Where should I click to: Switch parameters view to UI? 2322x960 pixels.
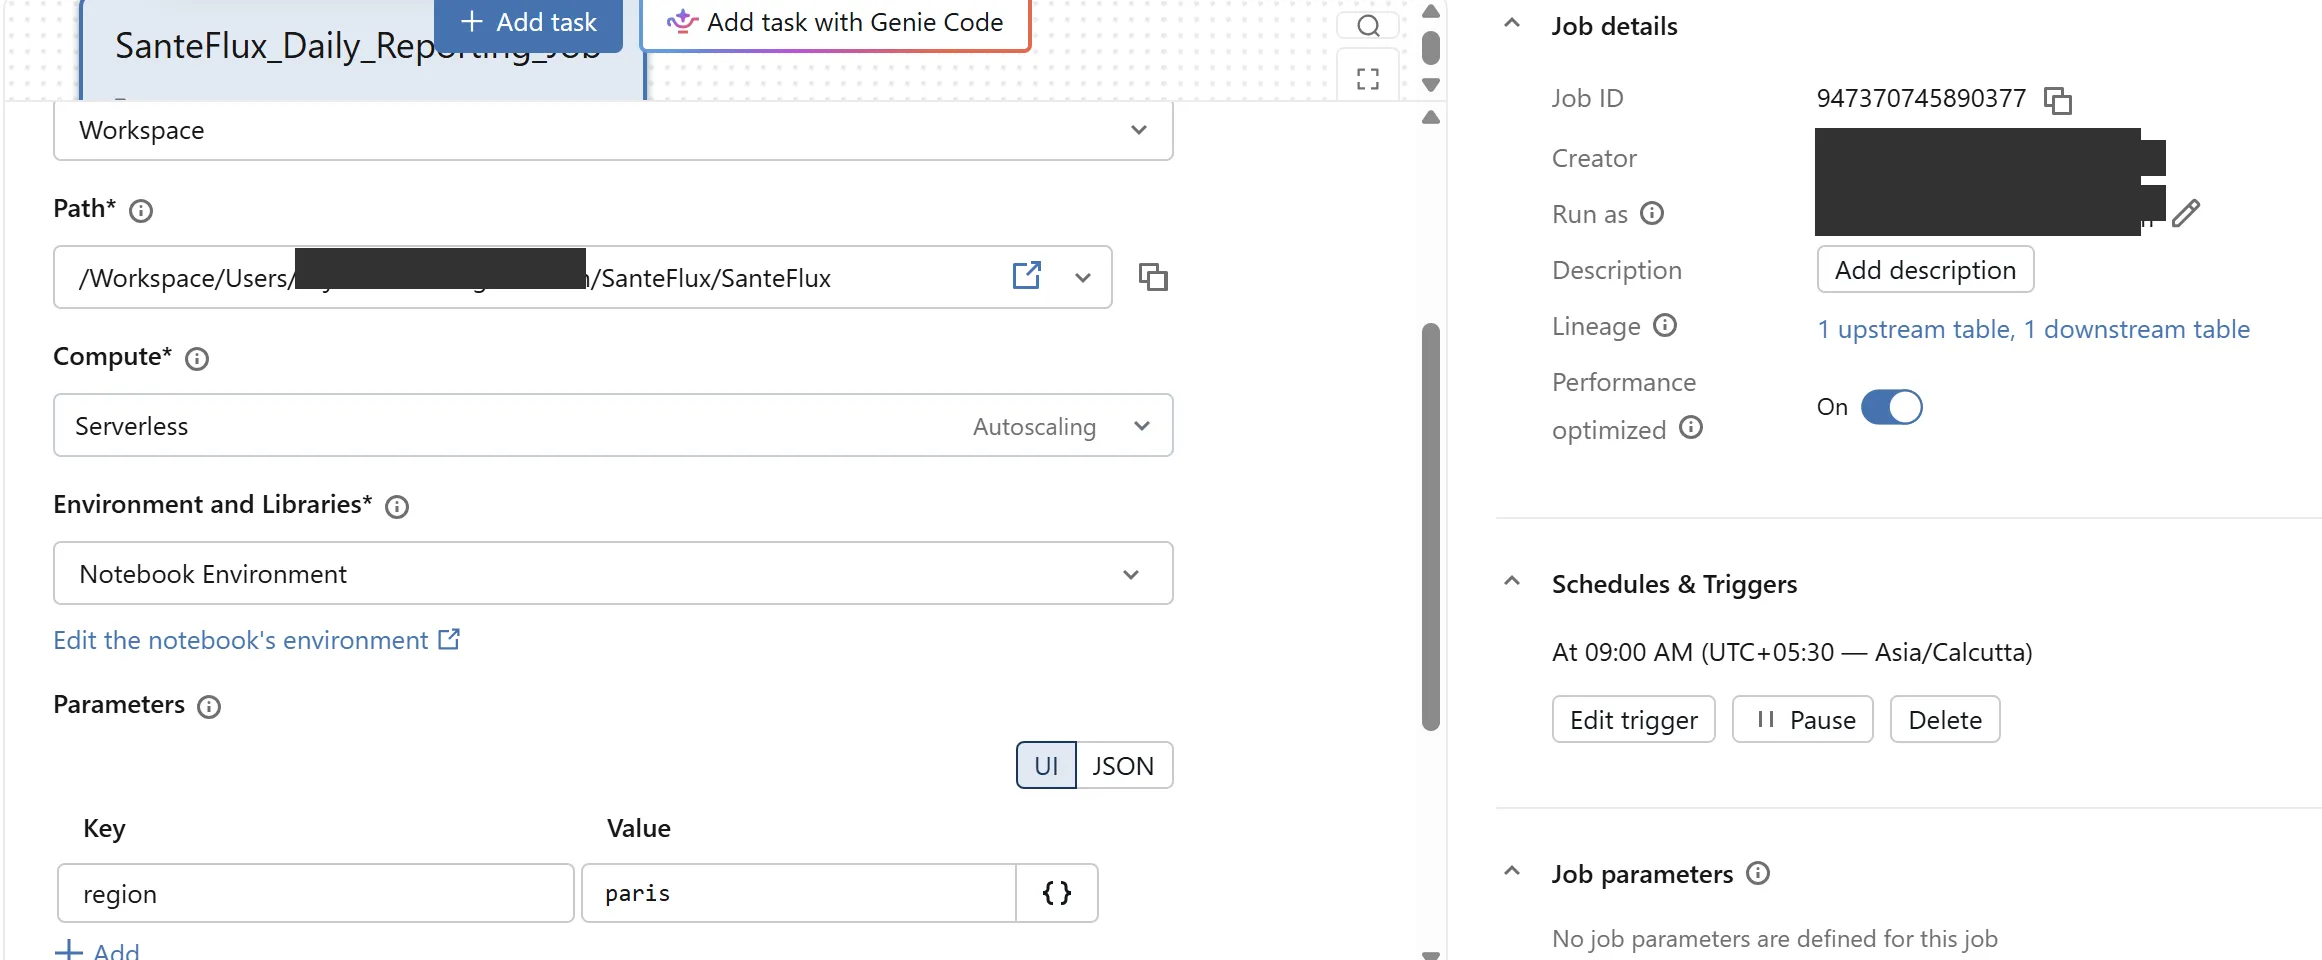[1046, 765]
